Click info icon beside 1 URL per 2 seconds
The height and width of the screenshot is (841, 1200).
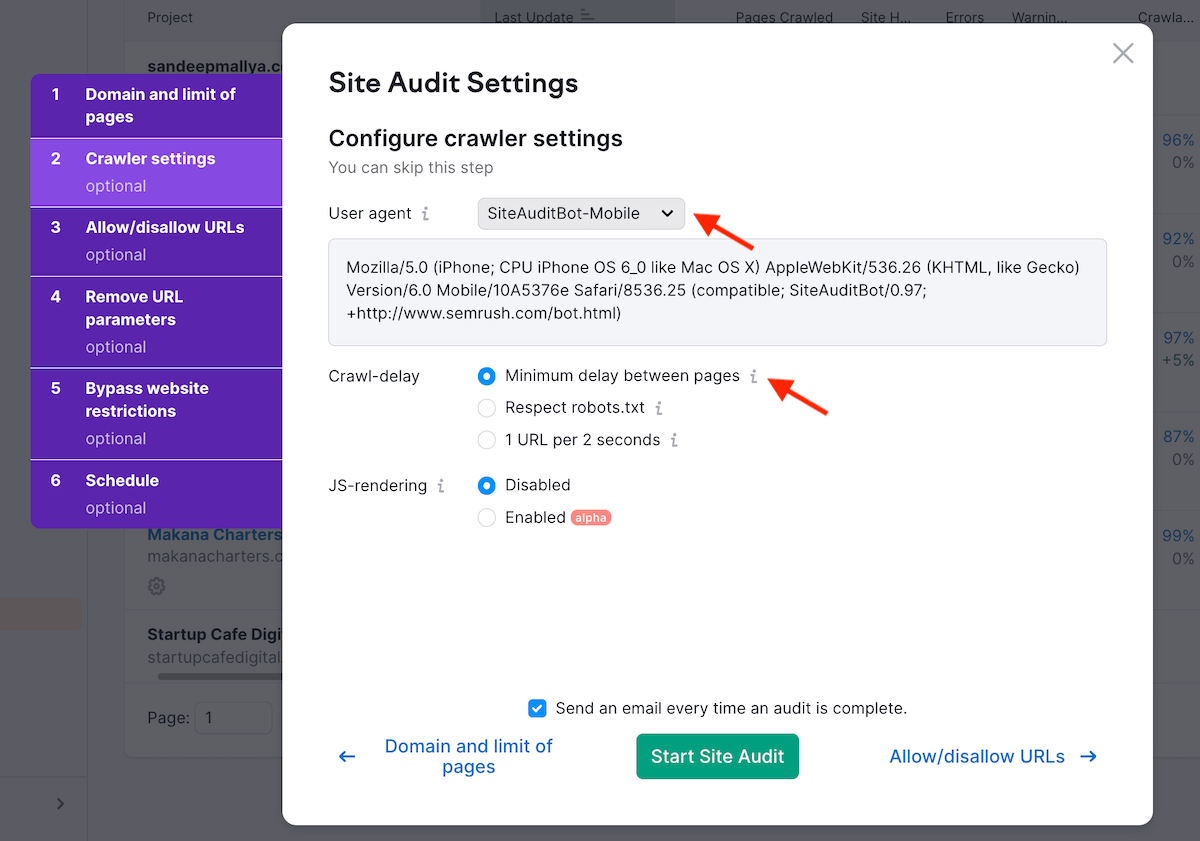[x=674, y=440]
